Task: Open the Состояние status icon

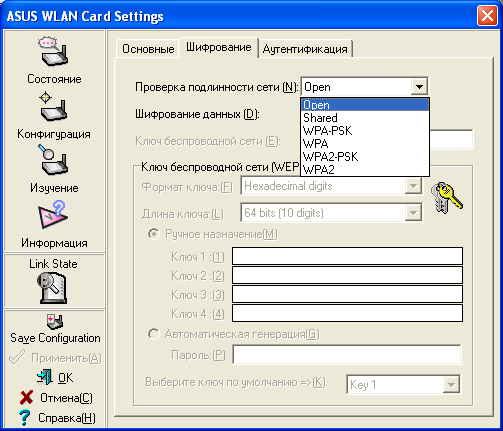Action: (53, 51)
